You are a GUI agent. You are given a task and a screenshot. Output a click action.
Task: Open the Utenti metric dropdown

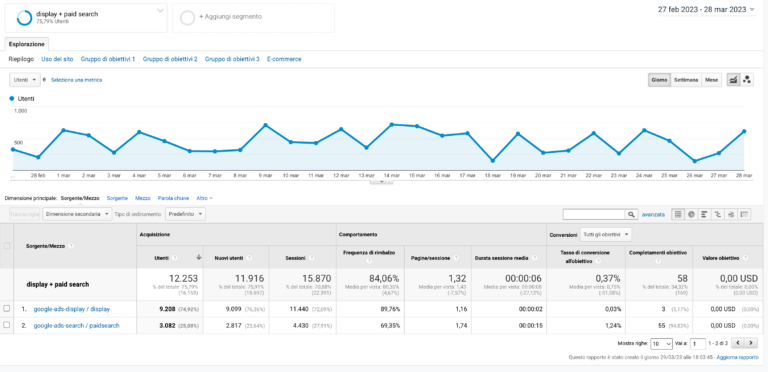click(x=25, y=80)
